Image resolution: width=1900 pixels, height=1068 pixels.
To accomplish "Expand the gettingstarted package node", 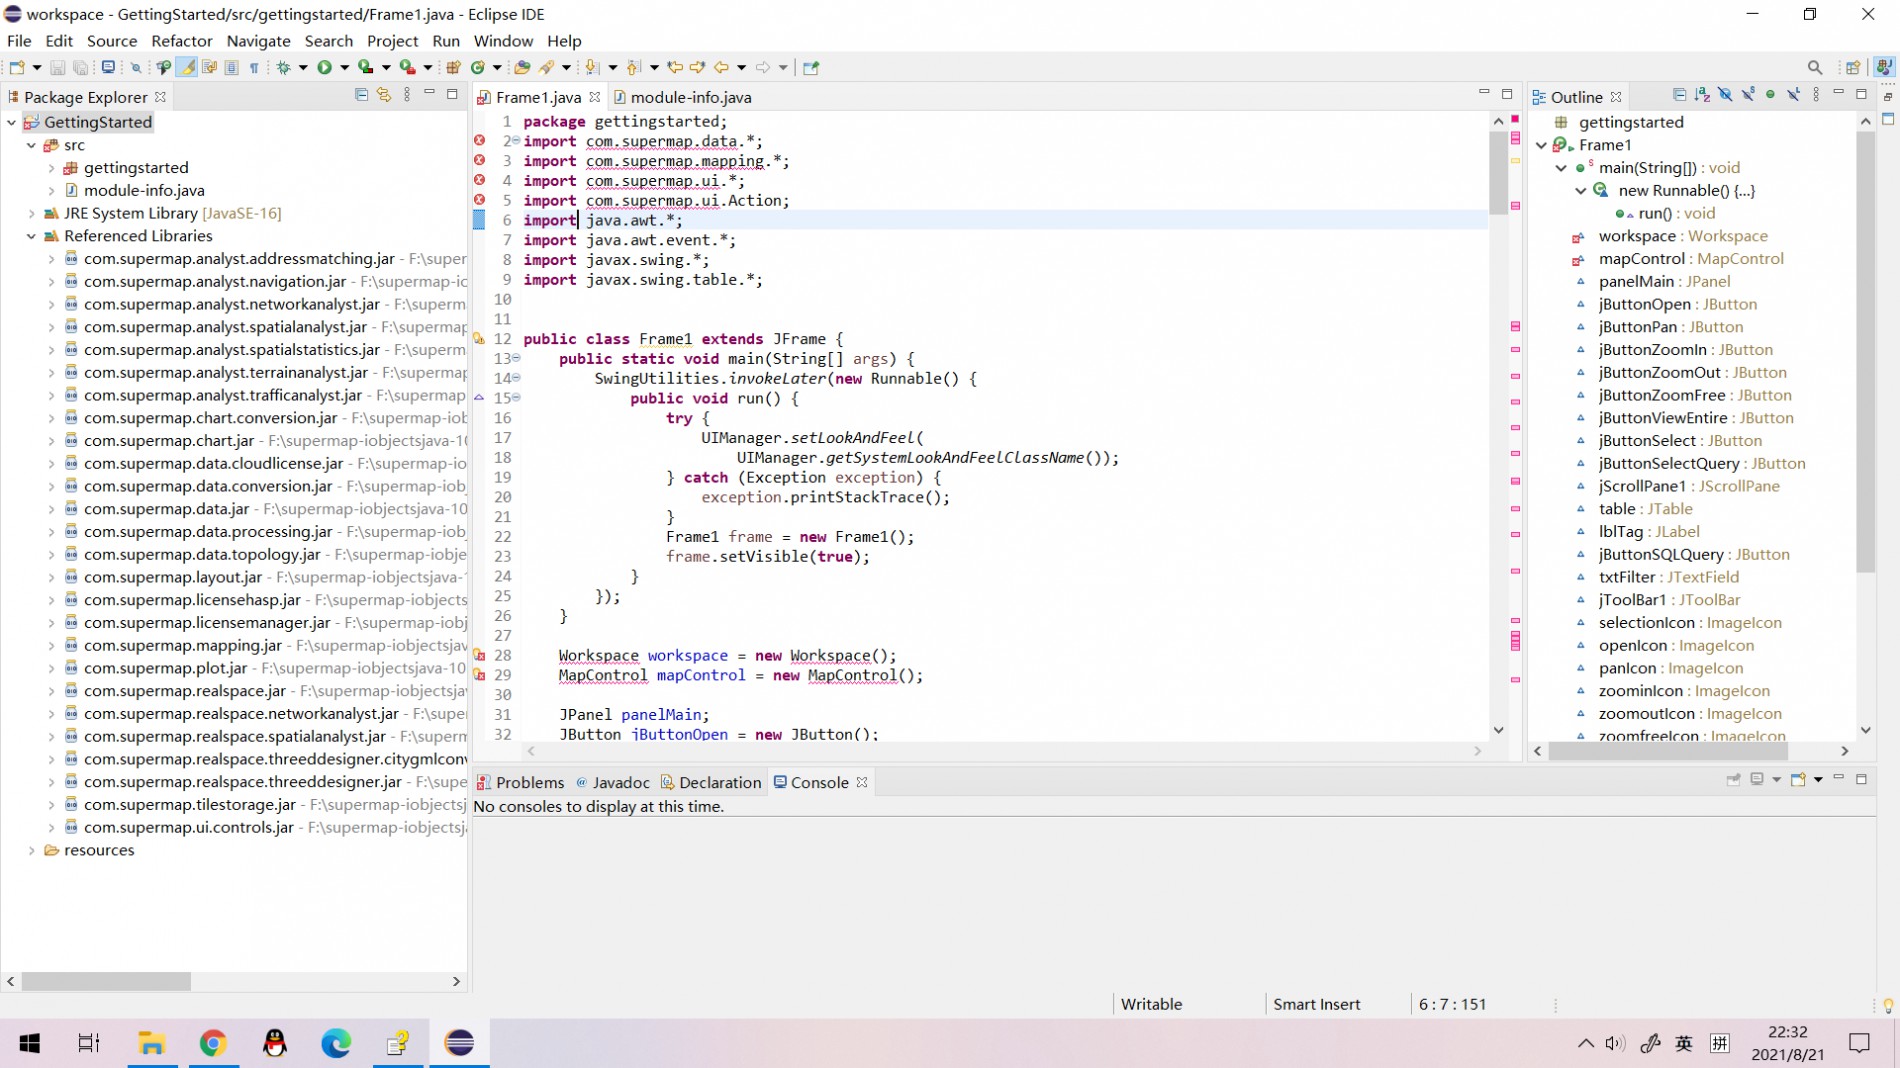I will [x=51, y=168].
